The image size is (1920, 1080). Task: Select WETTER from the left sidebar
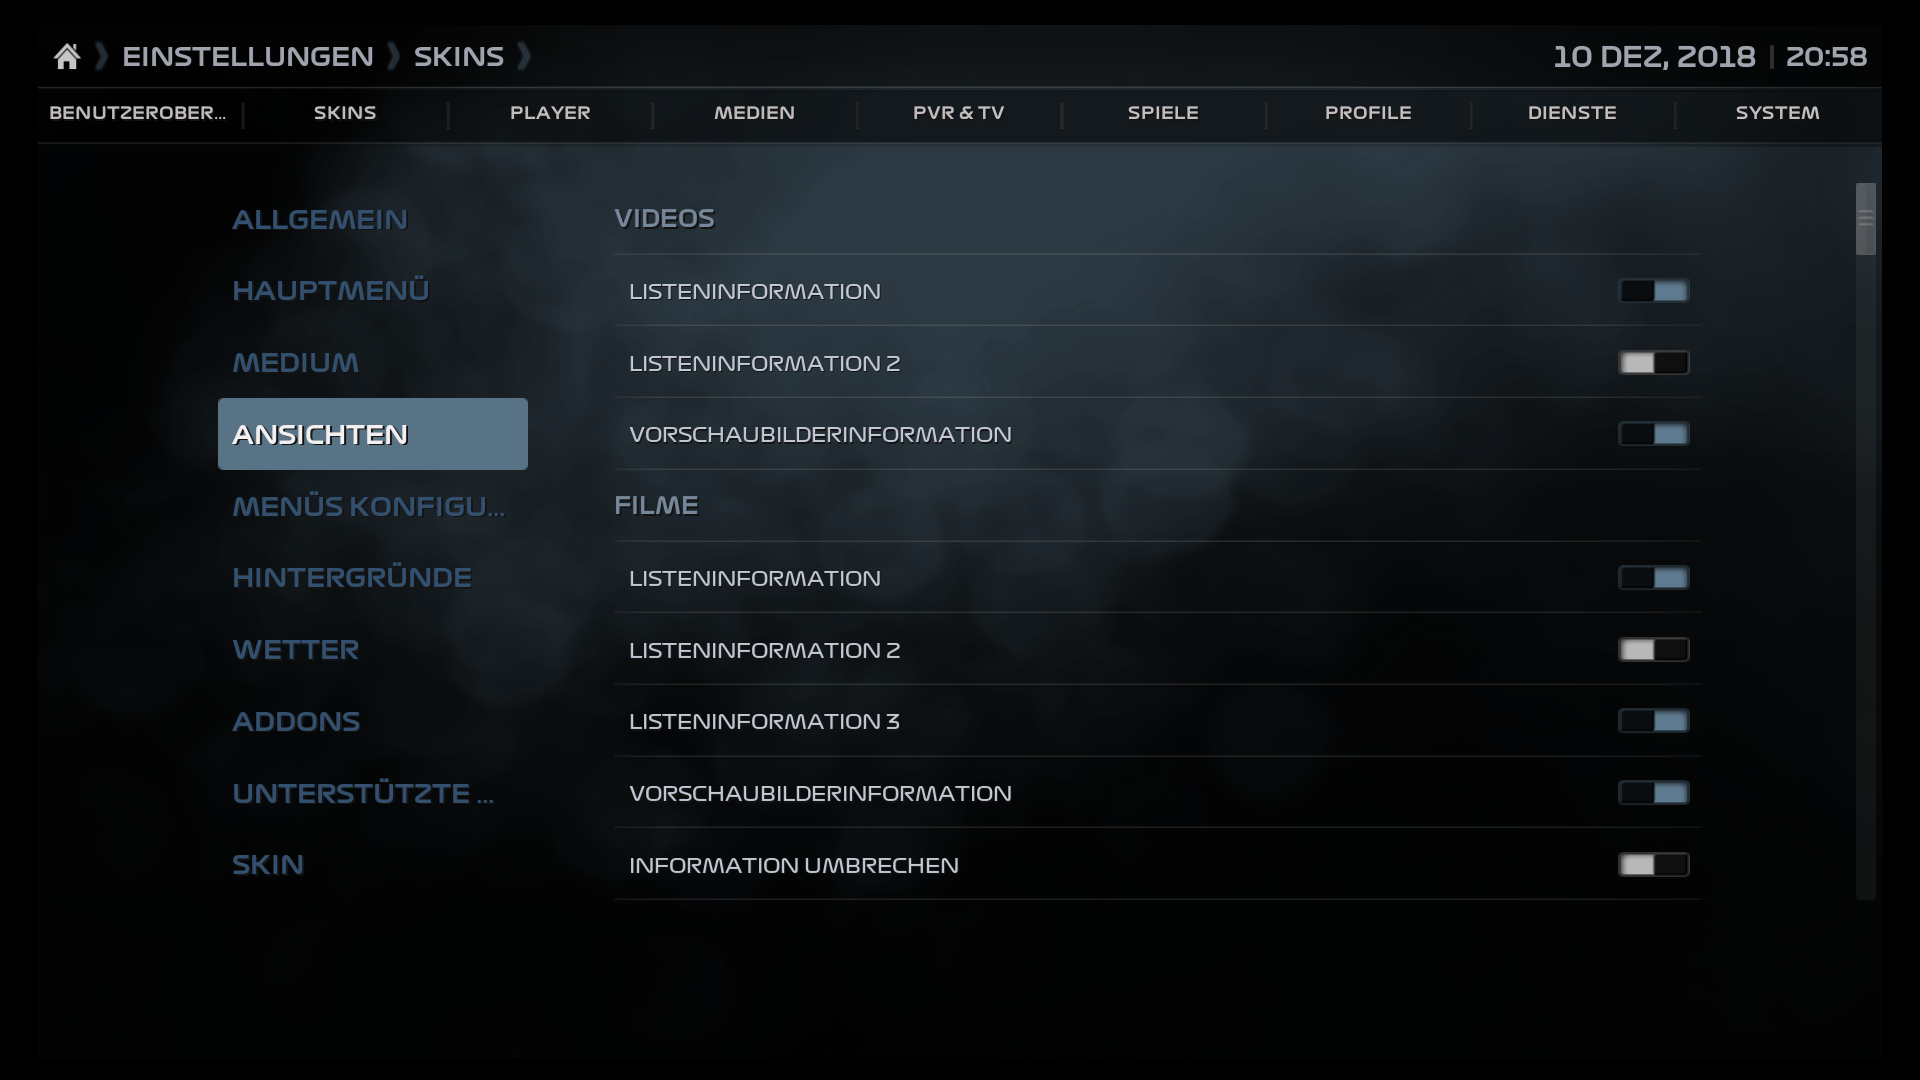pyautogui.click(x=296, y=649)
